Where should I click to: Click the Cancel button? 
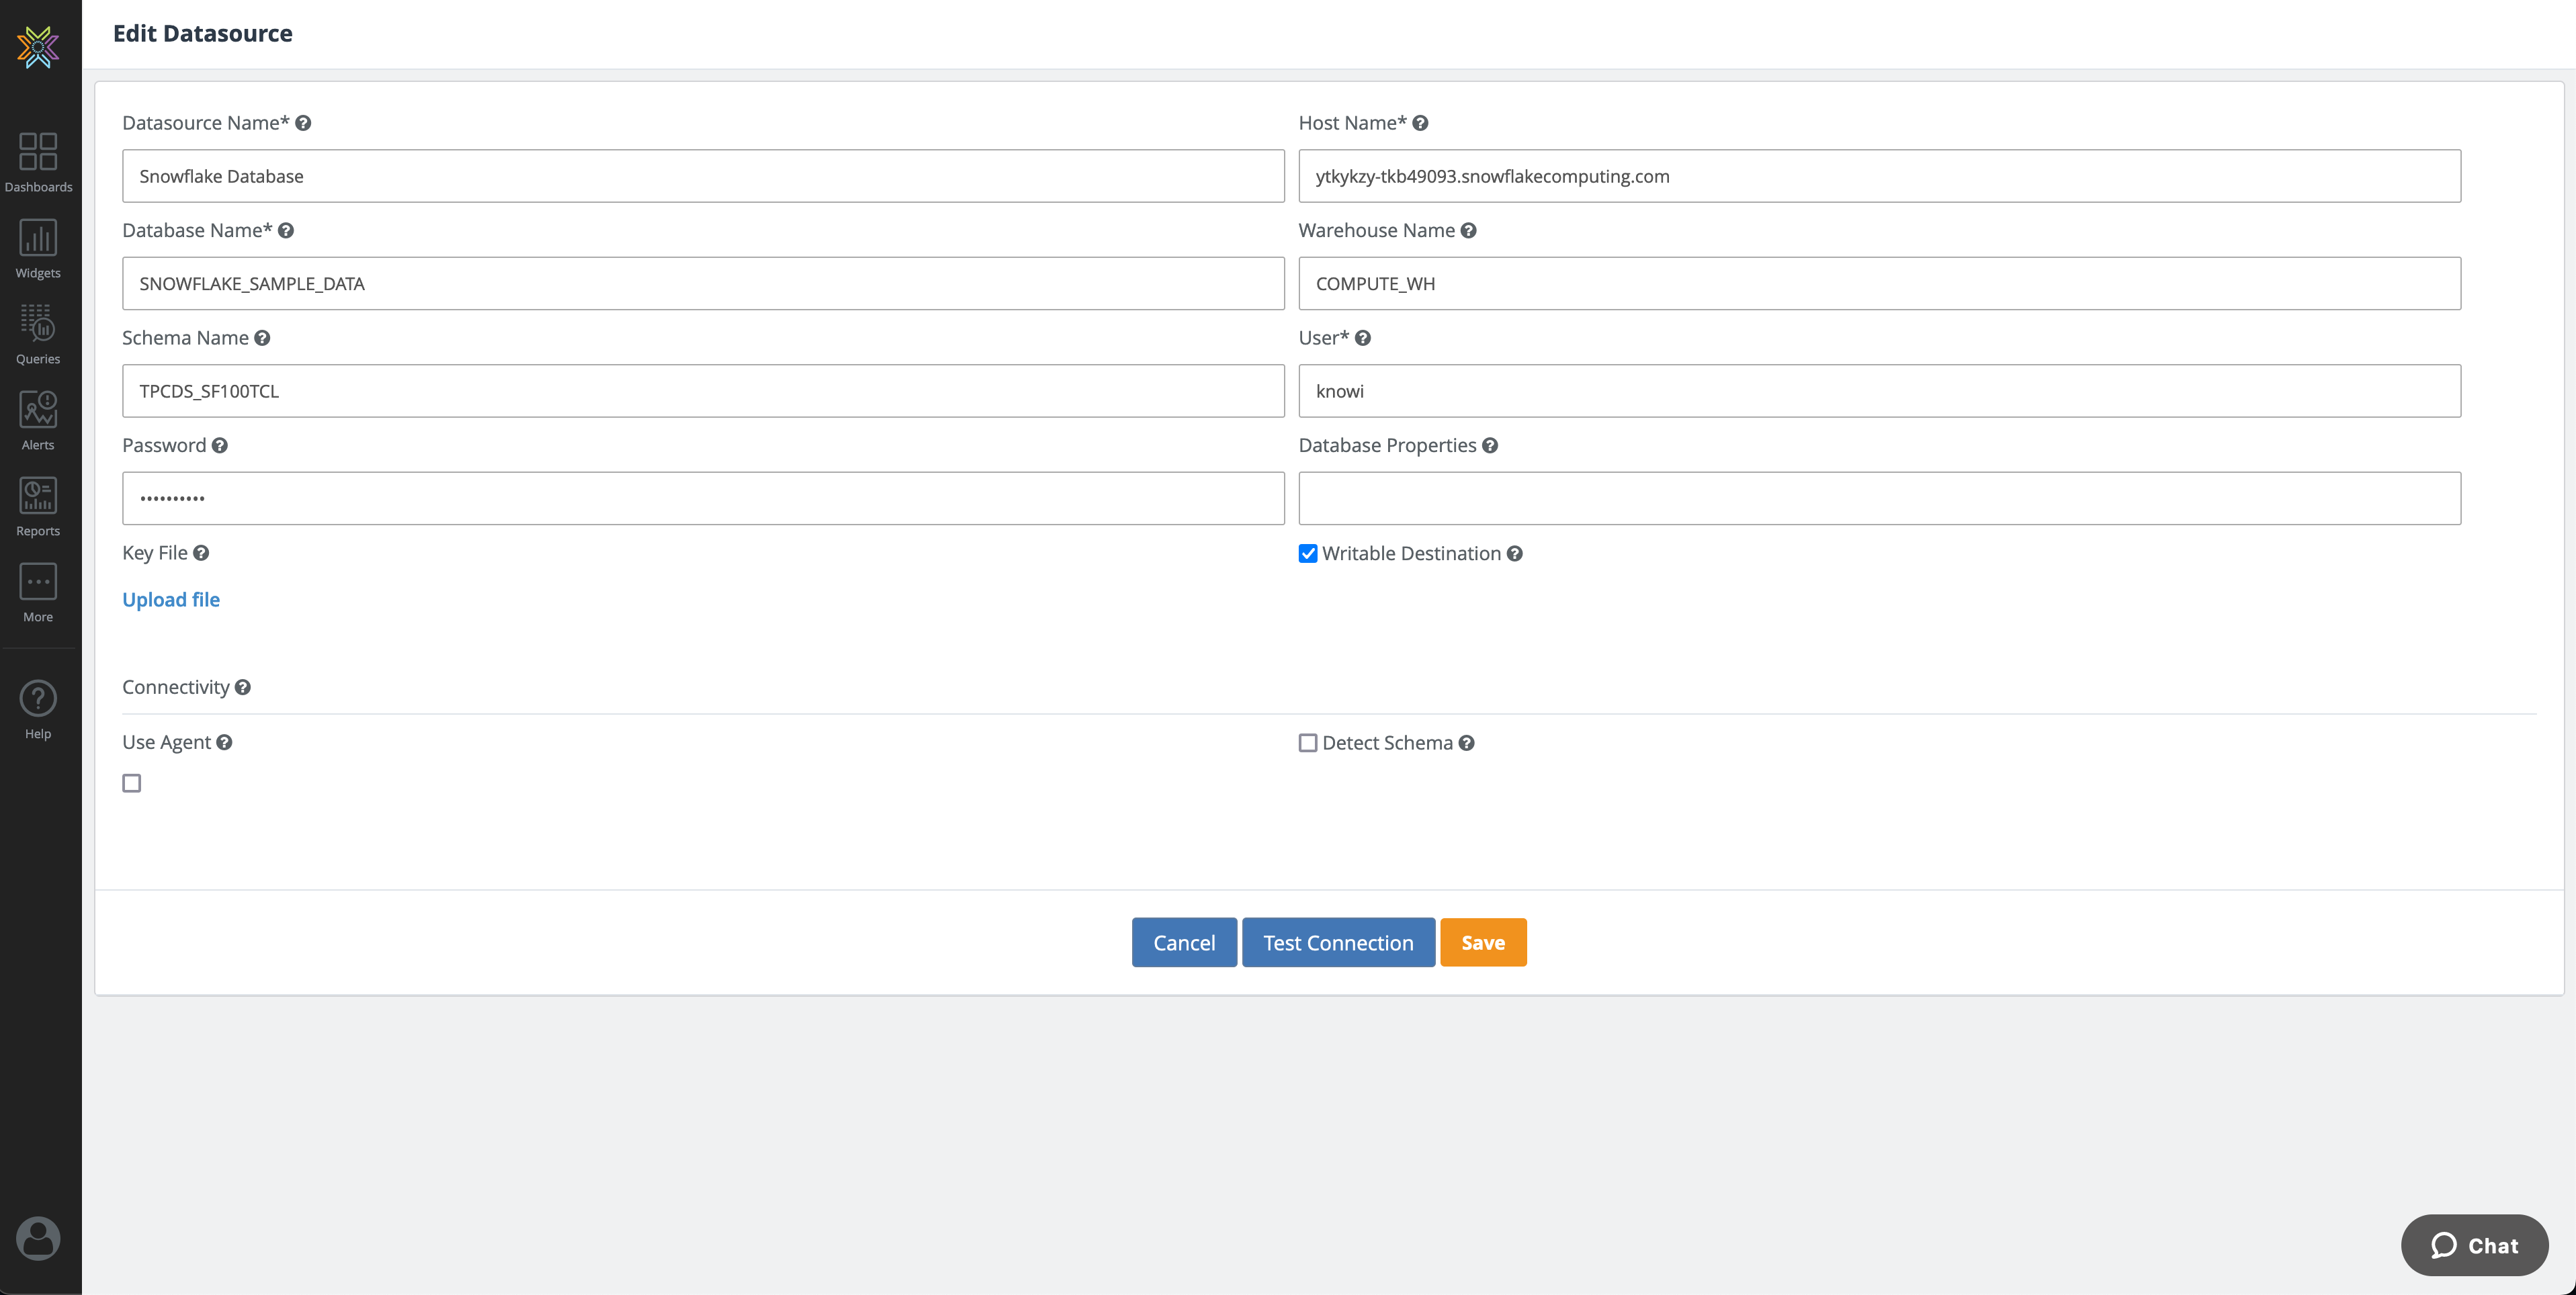click(1184, 943)
